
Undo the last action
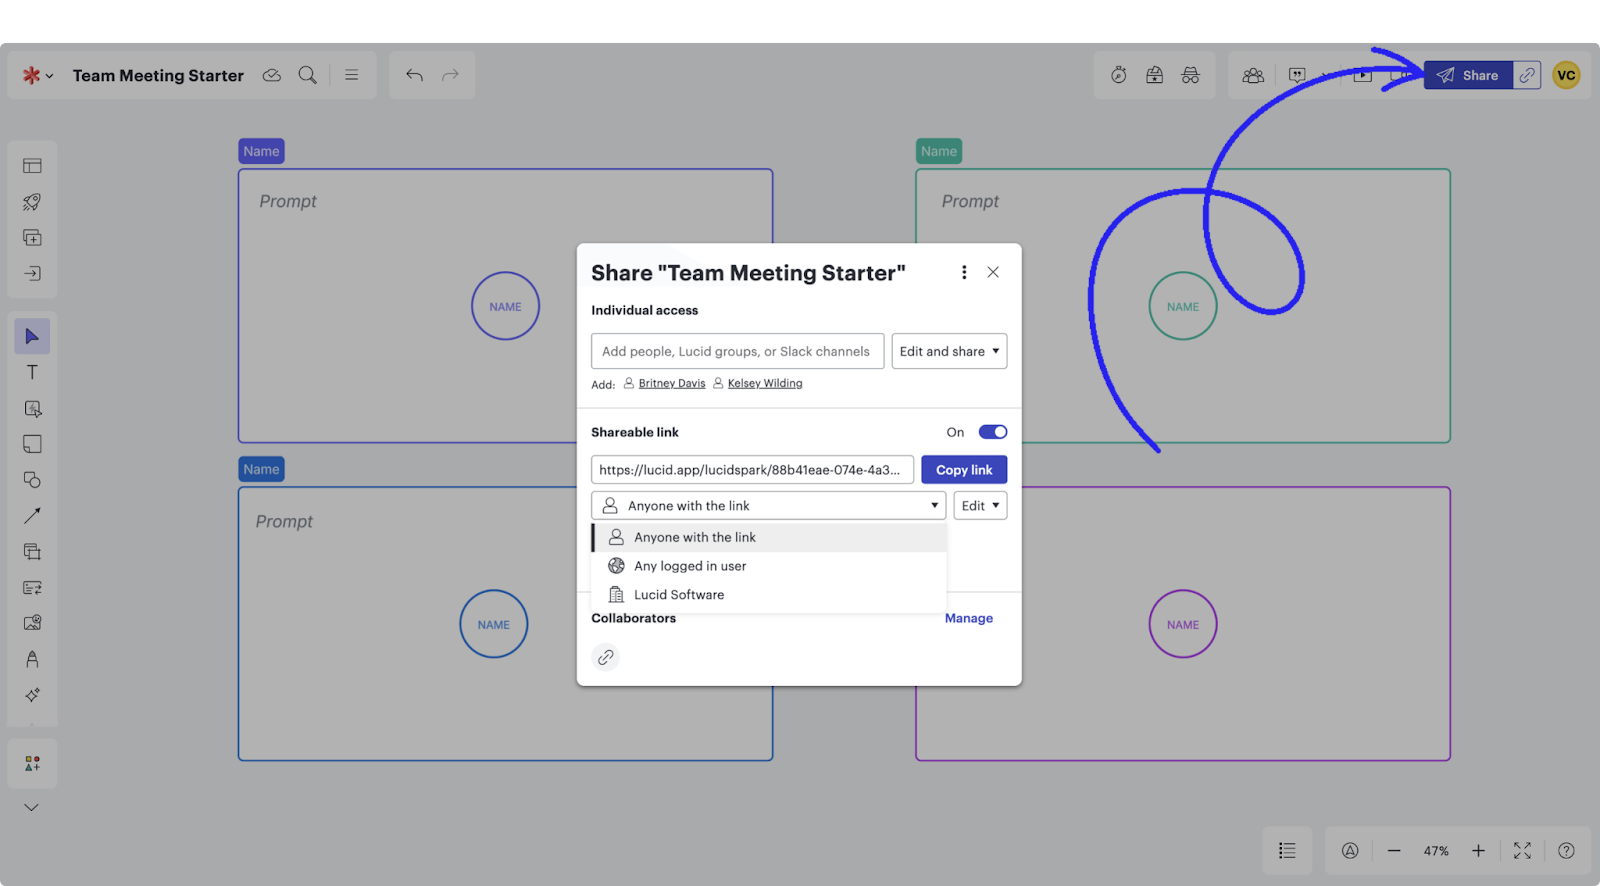tap(414, 76)
